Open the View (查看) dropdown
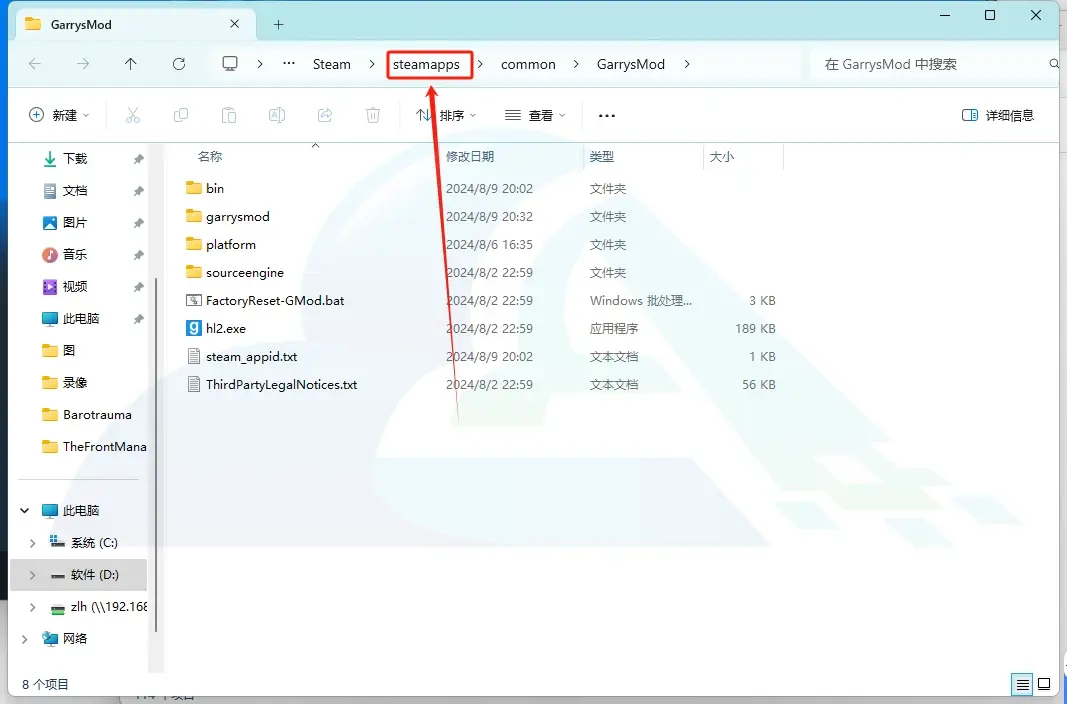The height and width of the screenshot is (704, 1067). click(x=535, y=116)
